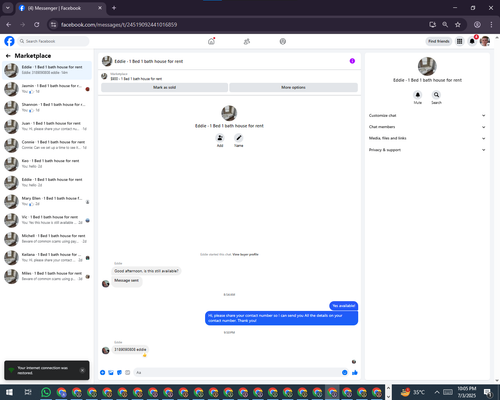Click the Facebook logo icon
Viewport: 500px width, 400px height.
tap(9, 41)
